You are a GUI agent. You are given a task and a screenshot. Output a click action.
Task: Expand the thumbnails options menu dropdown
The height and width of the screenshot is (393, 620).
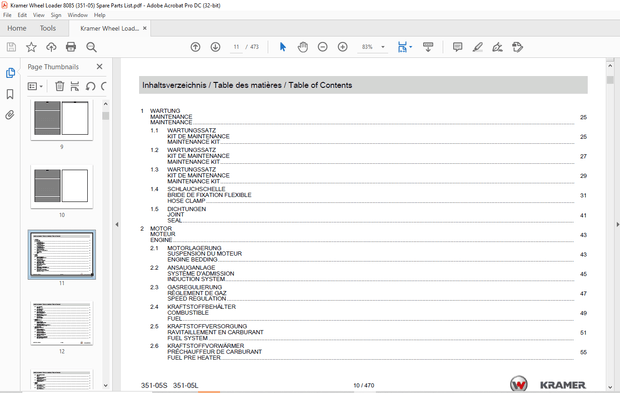(35, 86)
